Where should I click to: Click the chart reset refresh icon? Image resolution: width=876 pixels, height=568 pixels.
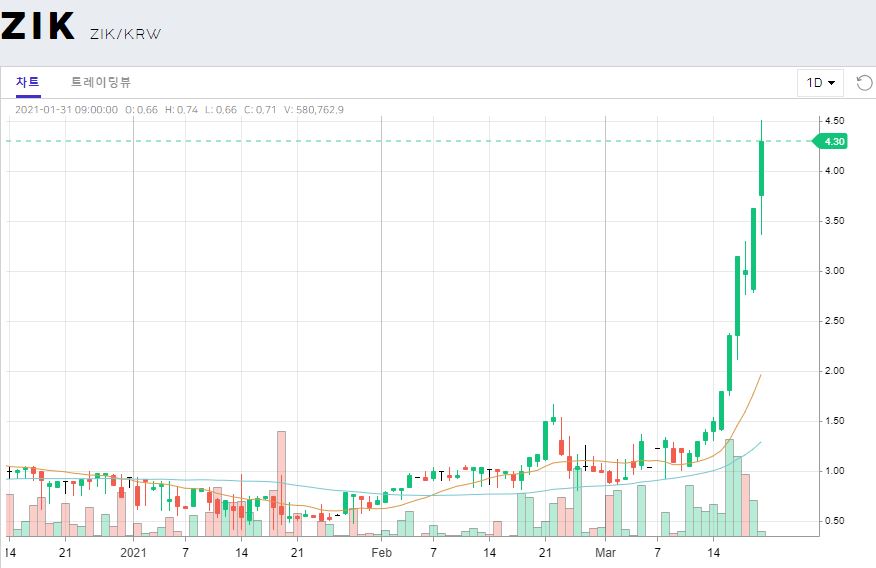click(x=864, y=83)
